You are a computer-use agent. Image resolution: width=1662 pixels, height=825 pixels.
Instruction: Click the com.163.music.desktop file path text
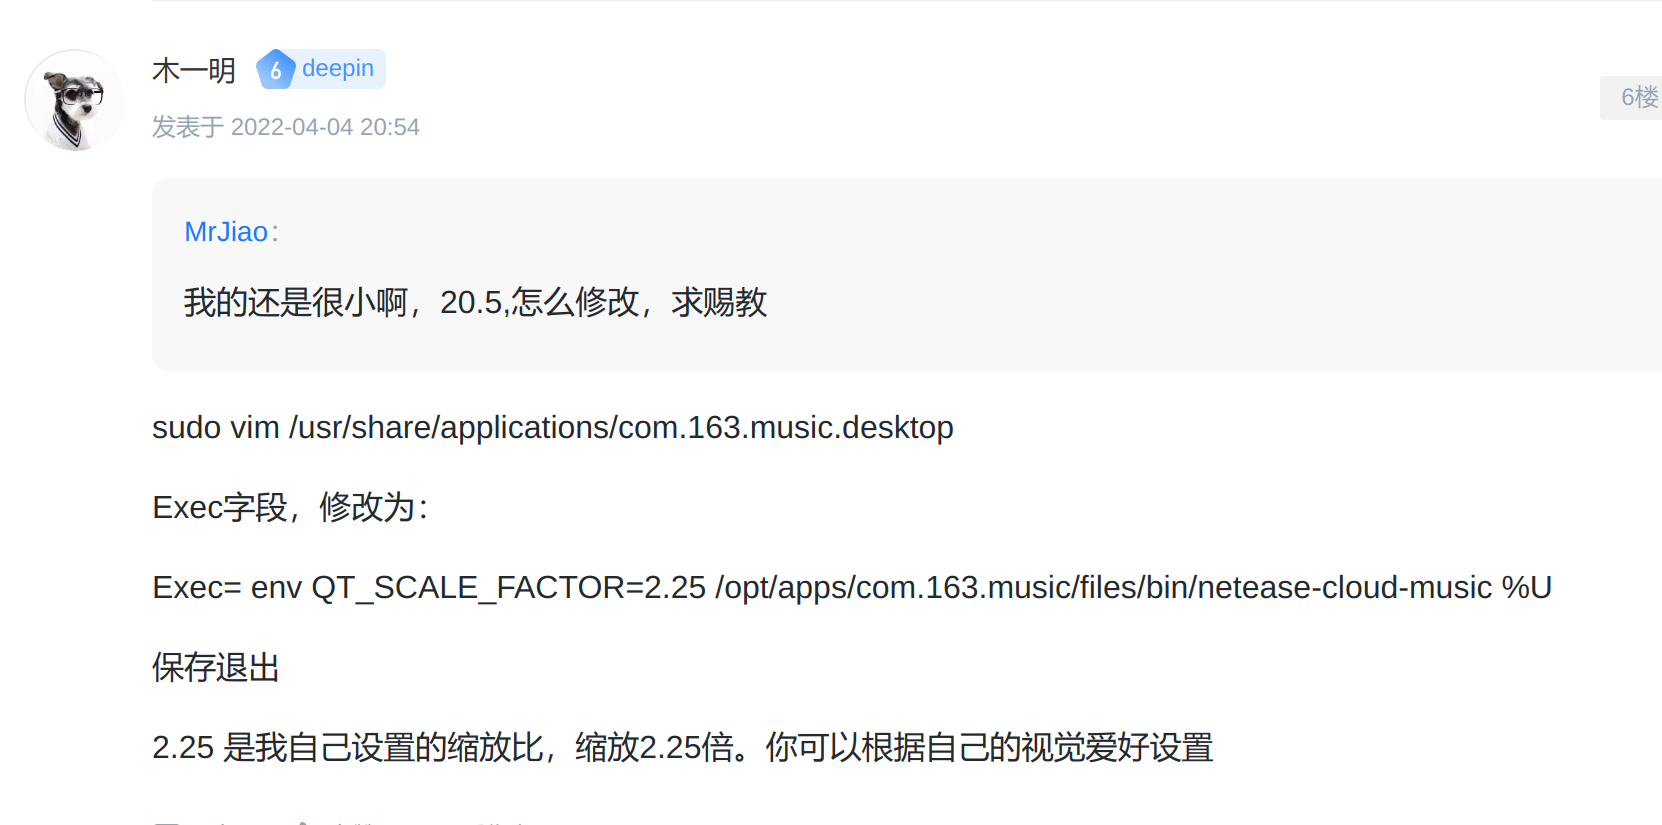point(785,428)
